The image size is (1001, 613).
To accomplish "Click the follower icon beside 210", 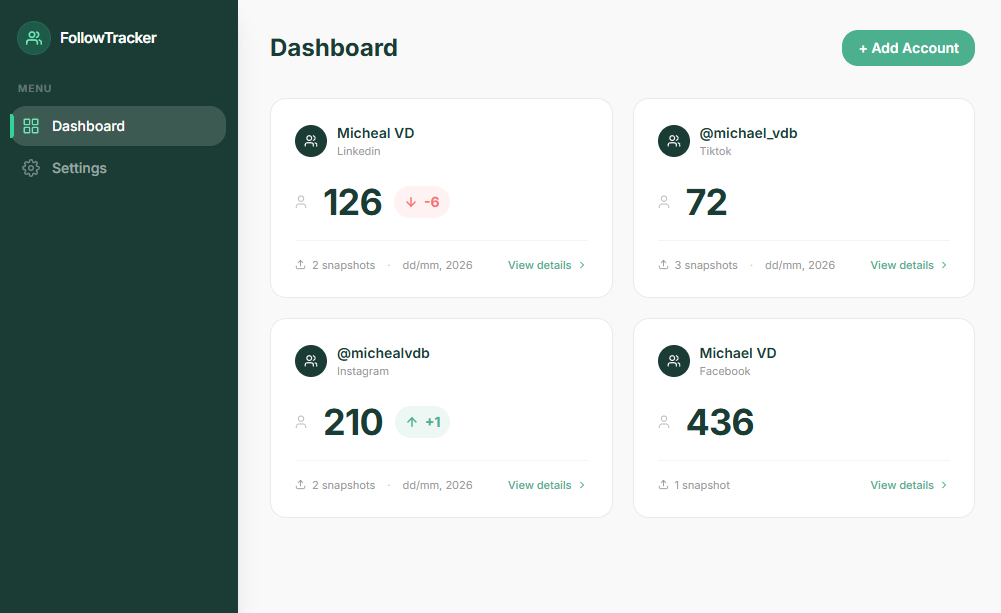I will click(301, 422).
